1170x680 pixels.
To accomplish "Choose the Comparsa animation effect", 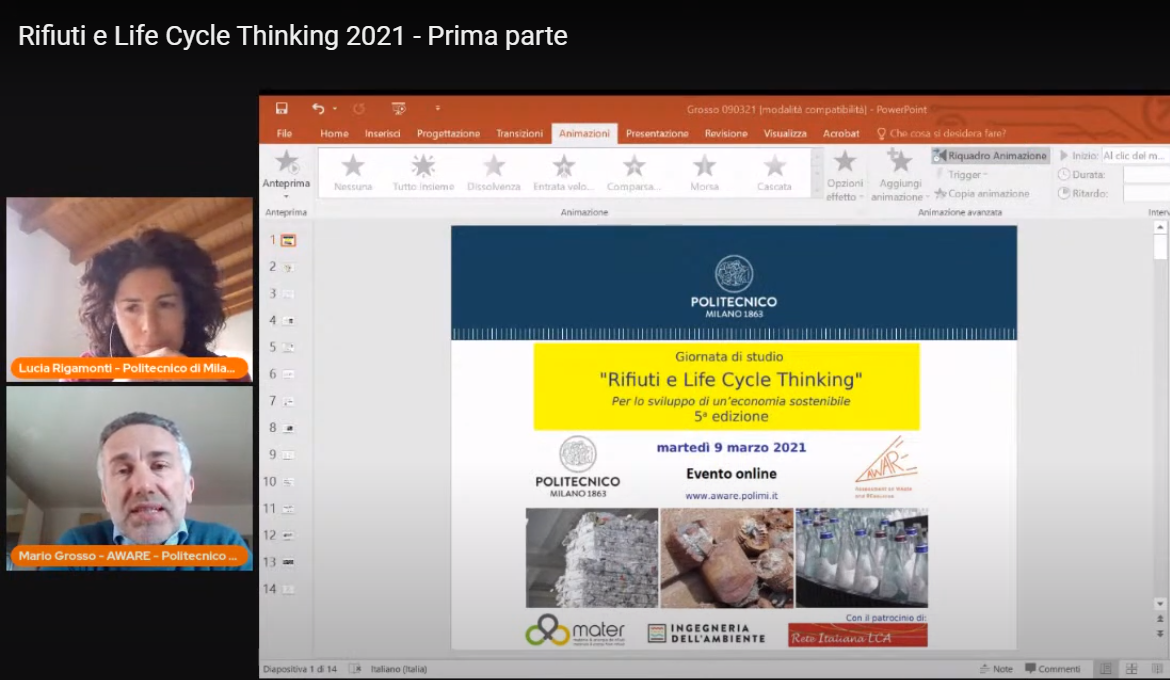I will click(x=634, y=172).
